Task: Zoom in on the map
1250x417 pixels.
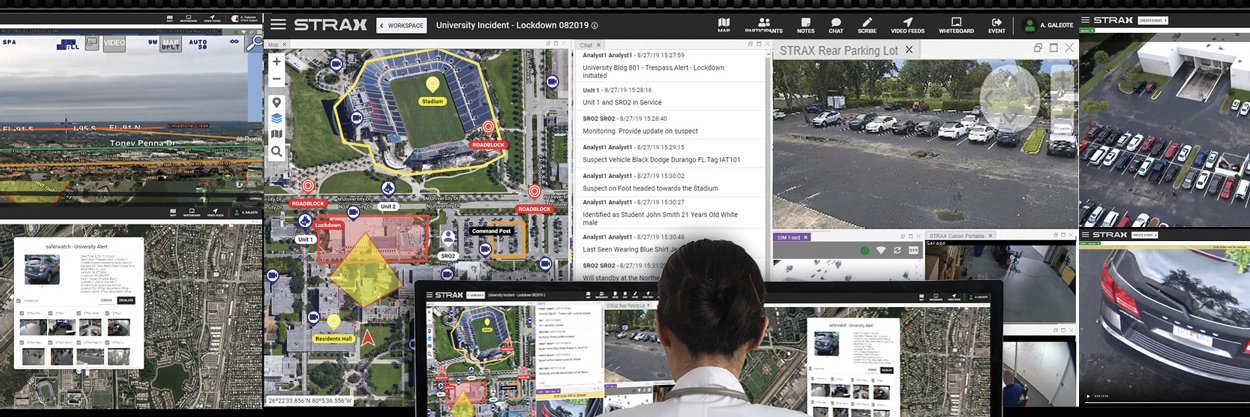Action: pyautogui.click(x=276, y=62)
